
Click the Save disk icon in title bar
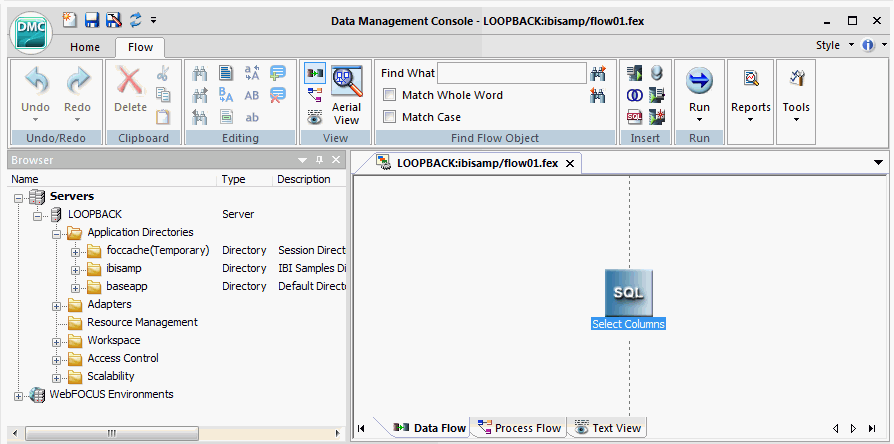tap(92, 21)
